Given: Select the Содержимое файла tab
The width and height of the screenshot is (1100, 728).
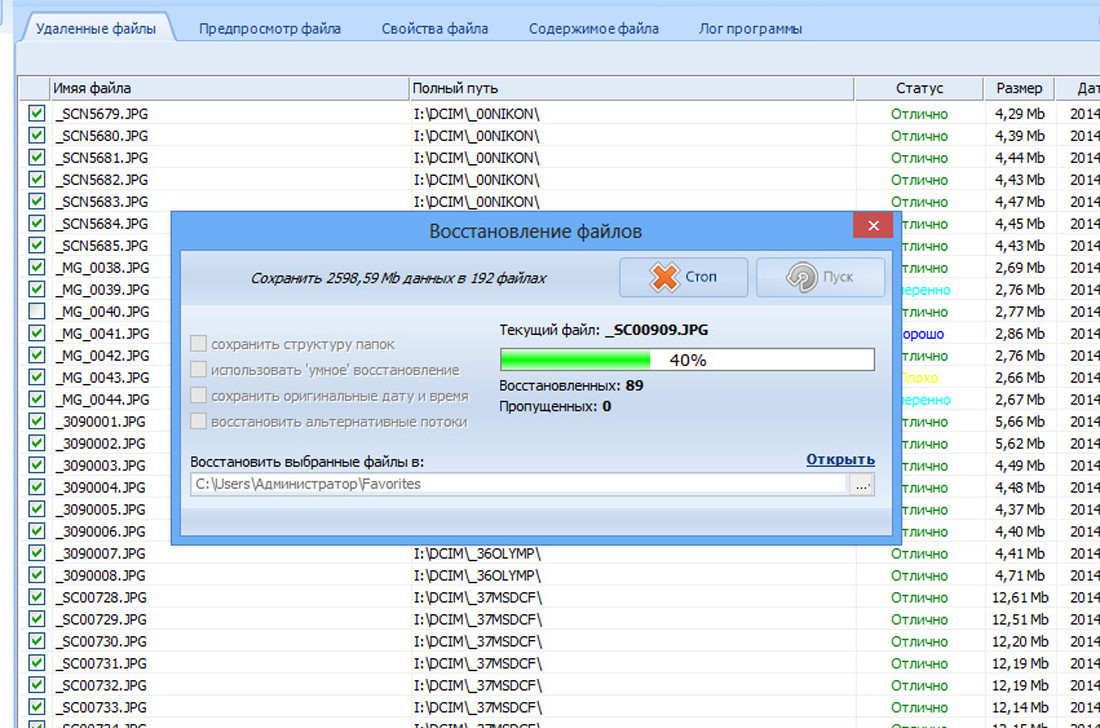Looking at the screenshot, I should coord(593,29).
